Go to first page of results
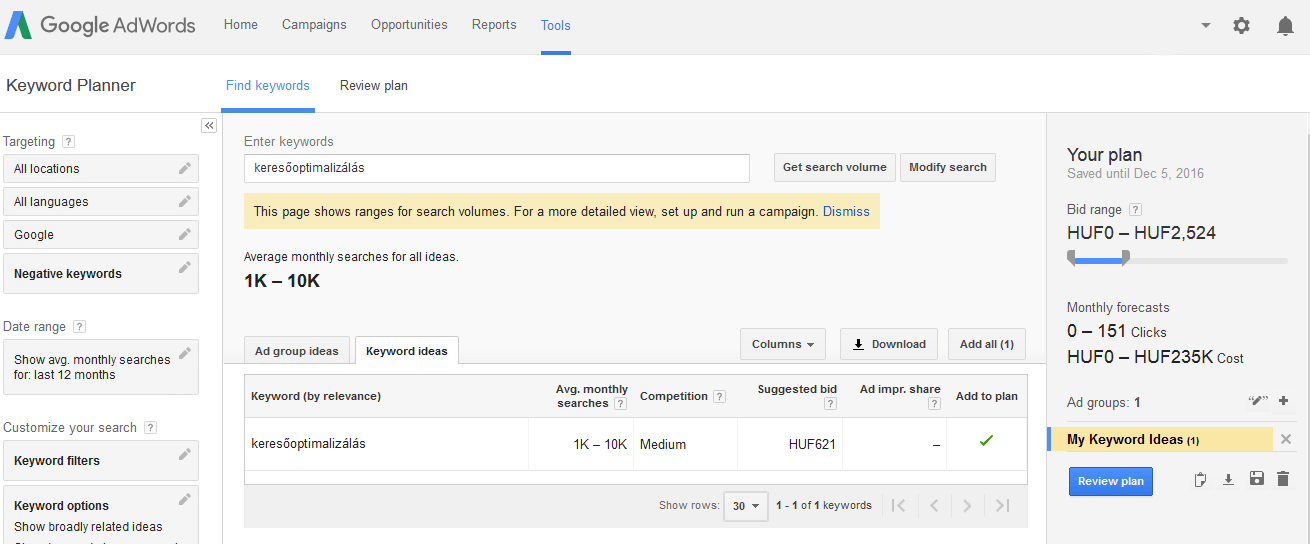Image resolution: width=1310 pixels, height=544 pixels. click(898, 506)
